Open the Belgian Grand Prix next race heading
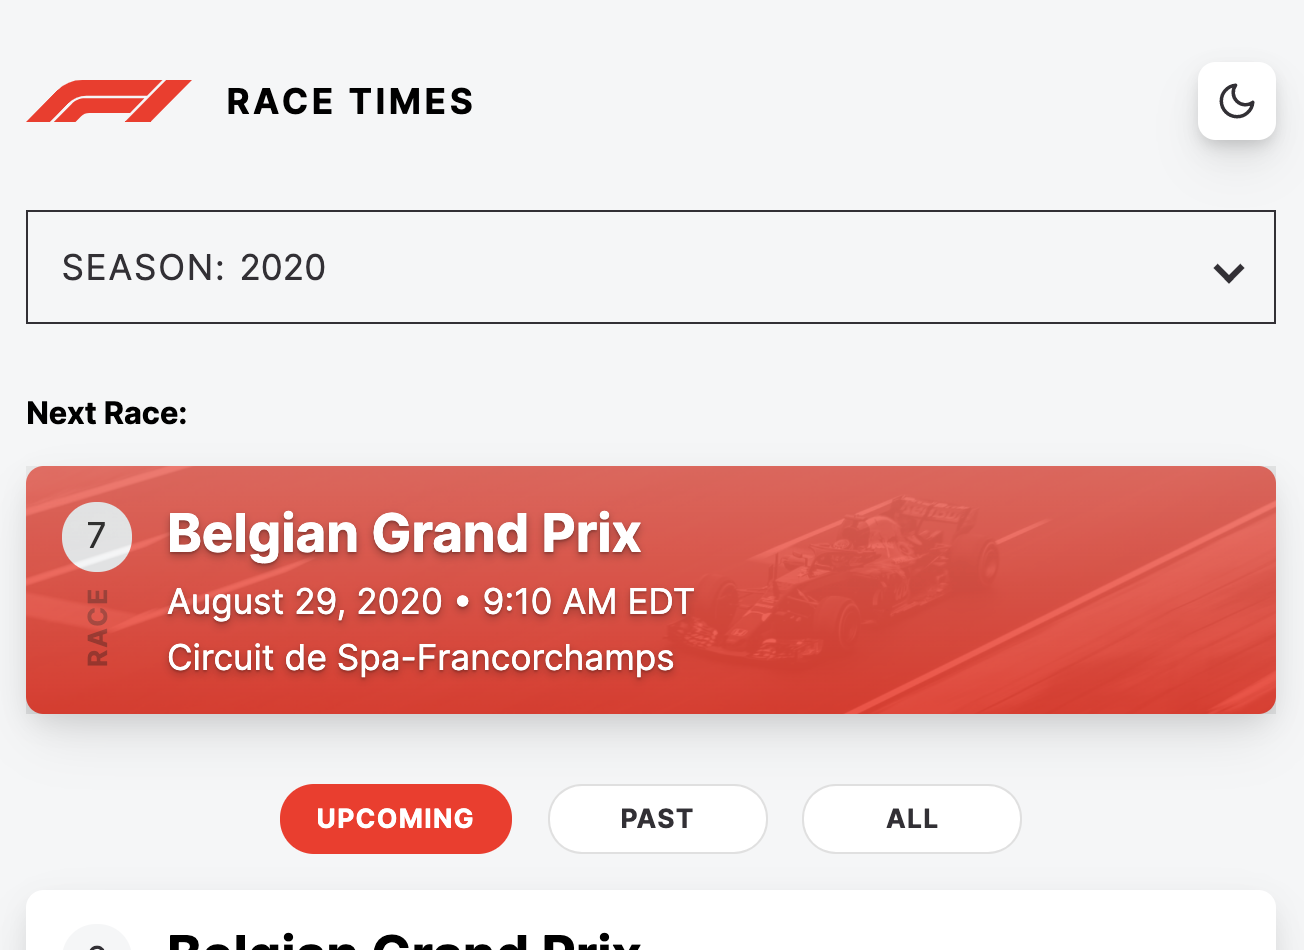 click(404, 533)
